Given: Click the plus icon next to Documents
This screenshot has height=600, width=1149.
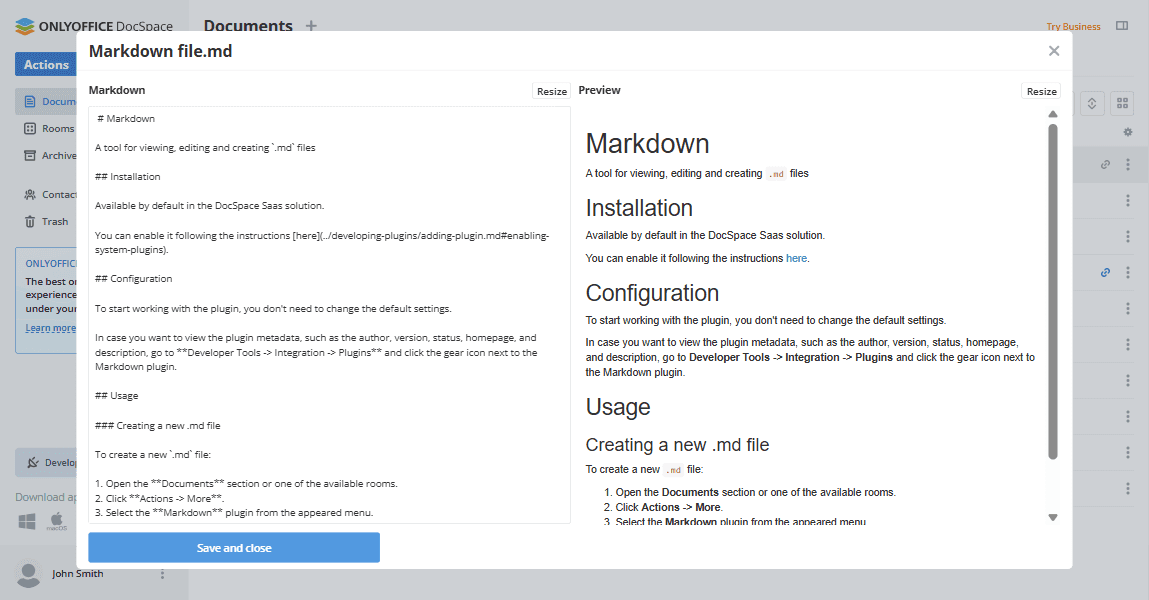Looking at the screenshot, I should point(311,26).
